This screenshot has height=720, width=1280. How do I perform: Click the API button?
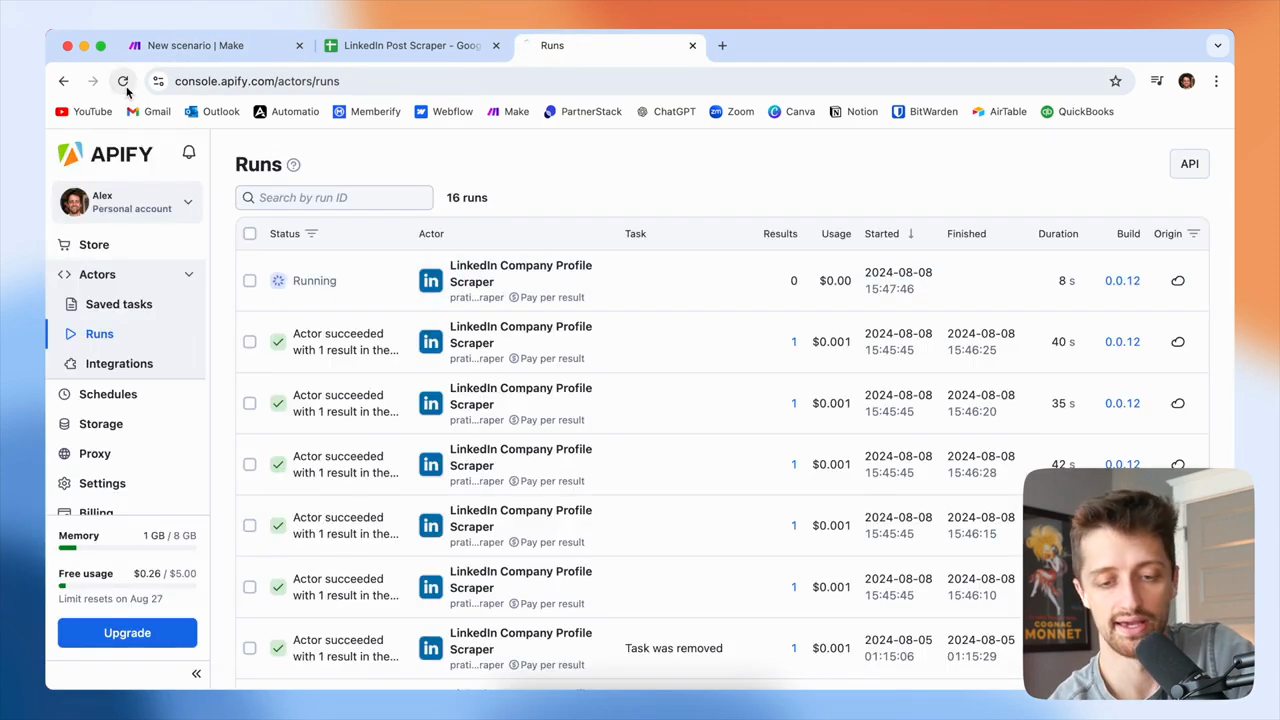pos(1189,164)
